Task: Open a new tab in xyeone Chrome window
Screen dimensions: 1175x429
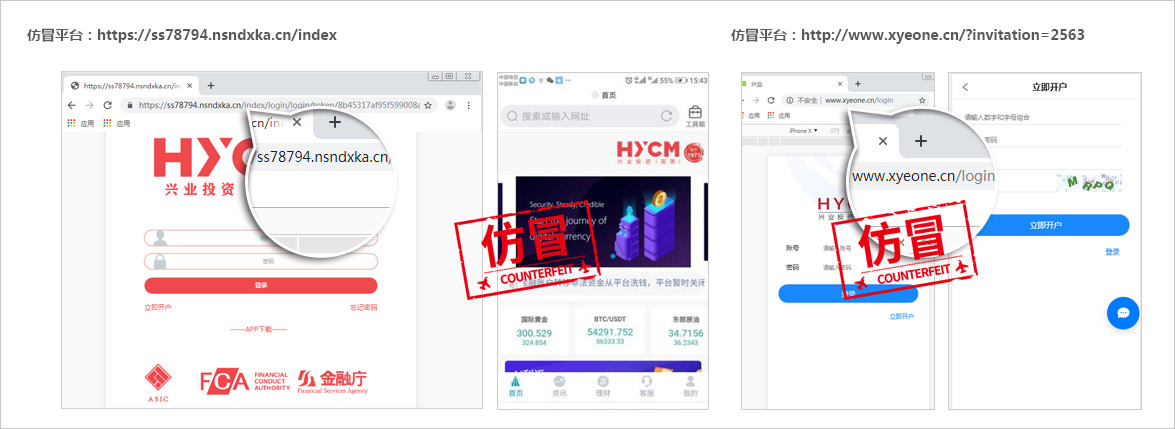Action: (858, 84)
